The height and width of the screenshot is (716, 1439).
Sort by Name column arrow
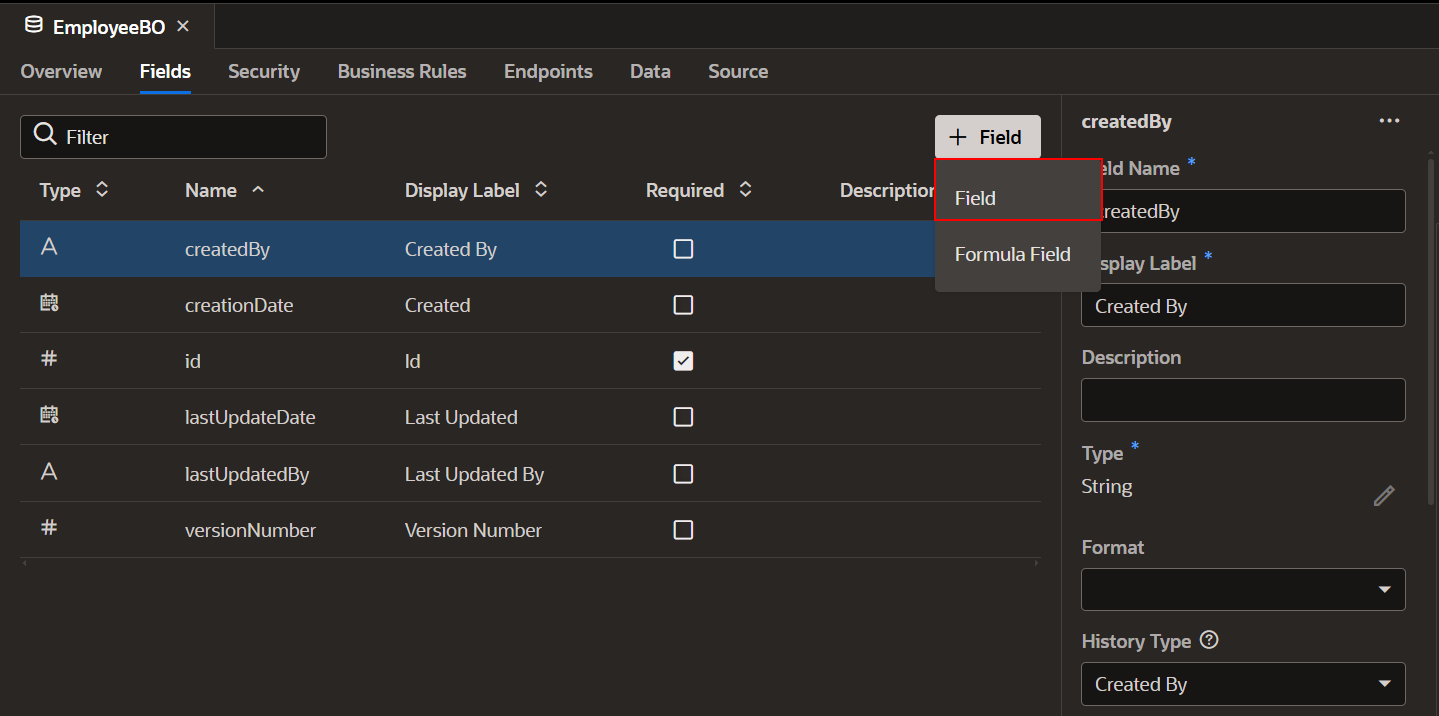[258, 189]
